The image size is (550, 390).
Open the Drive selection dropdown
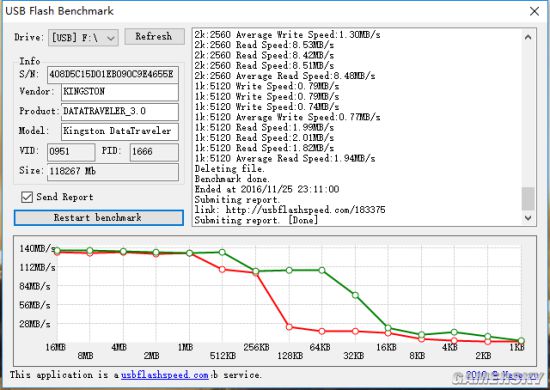tap(83, 38)
